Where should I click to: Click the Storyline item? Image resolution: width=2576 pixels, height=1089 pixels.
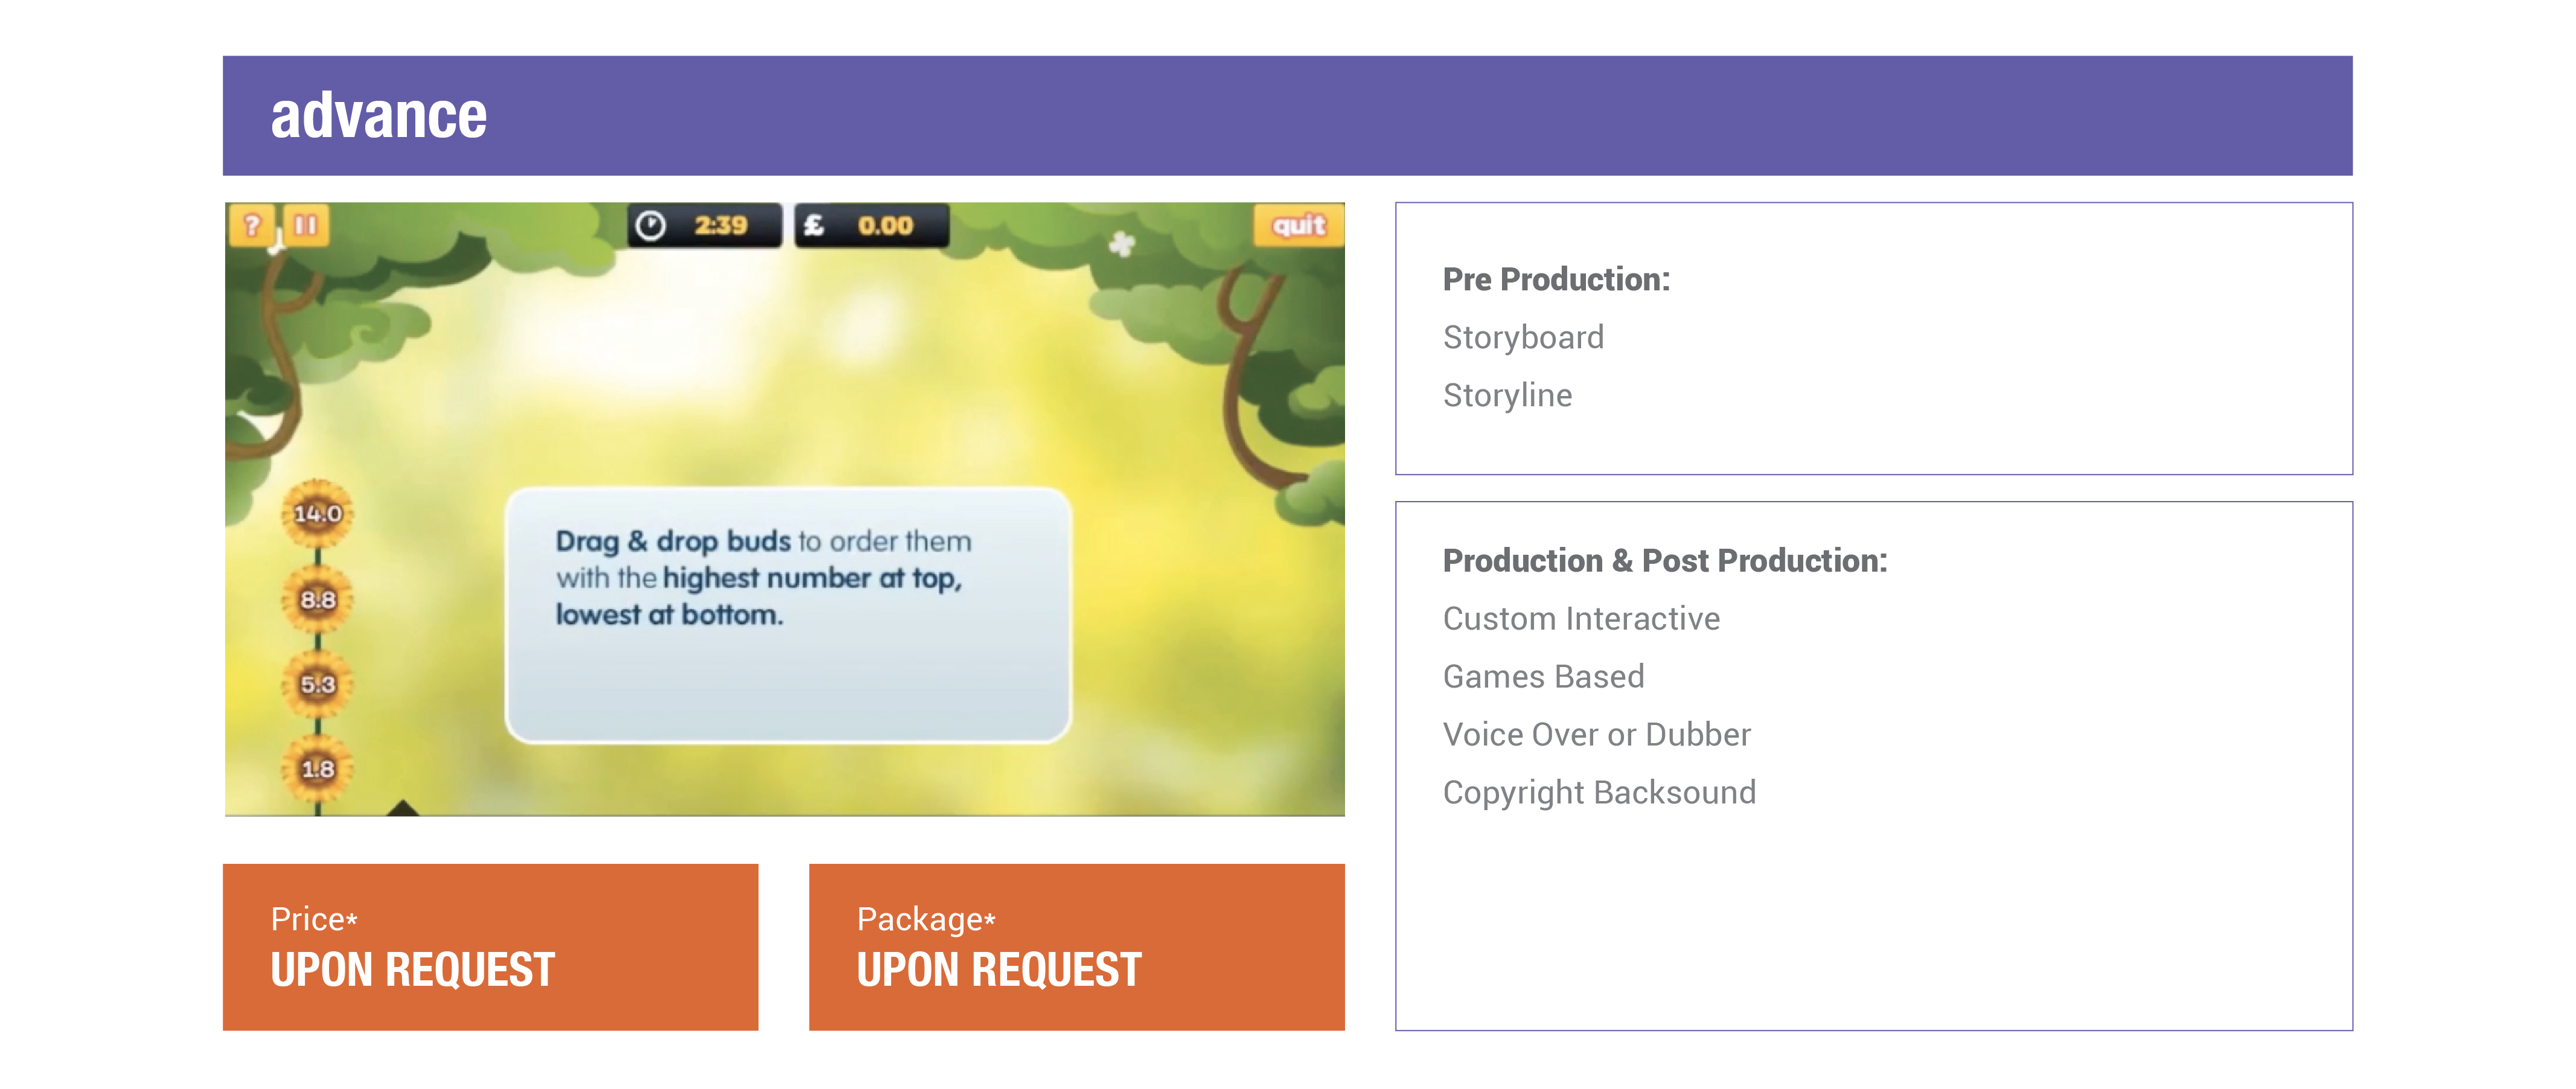pyautogui.click(x=1507, y=396)
